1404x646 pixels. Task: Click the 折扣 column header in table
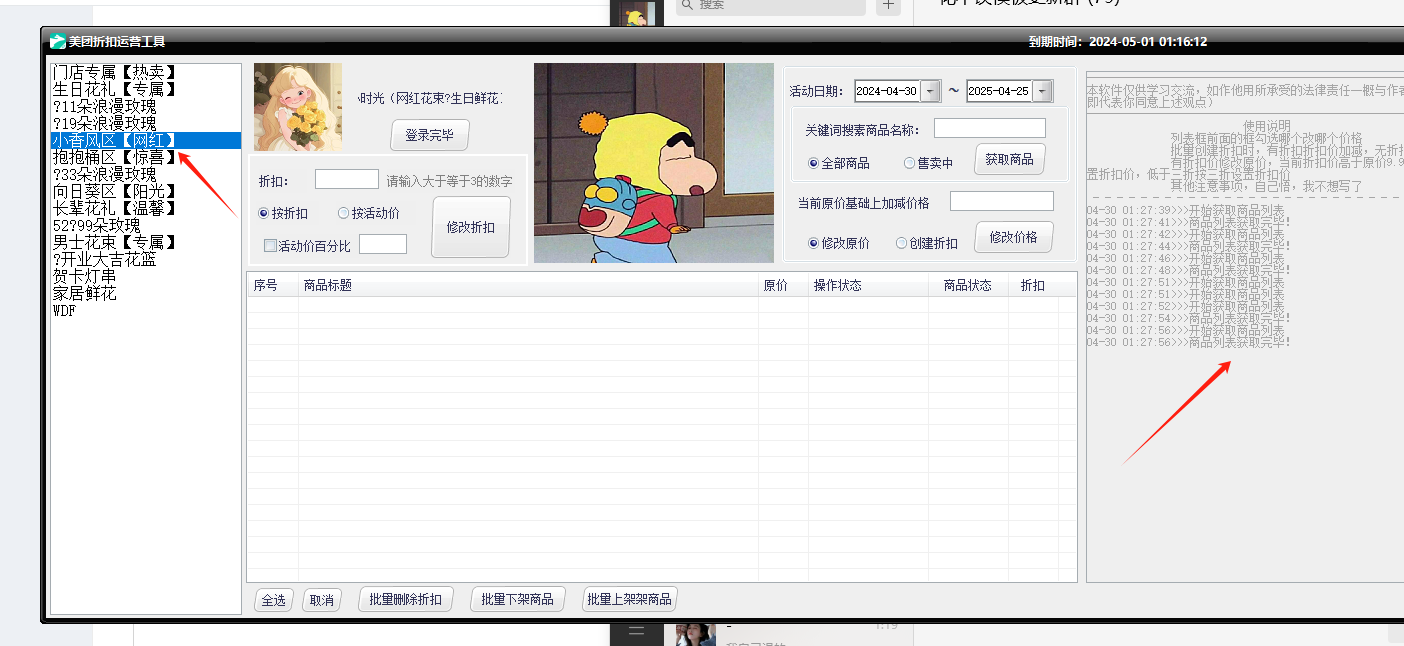pos(1033,285)
